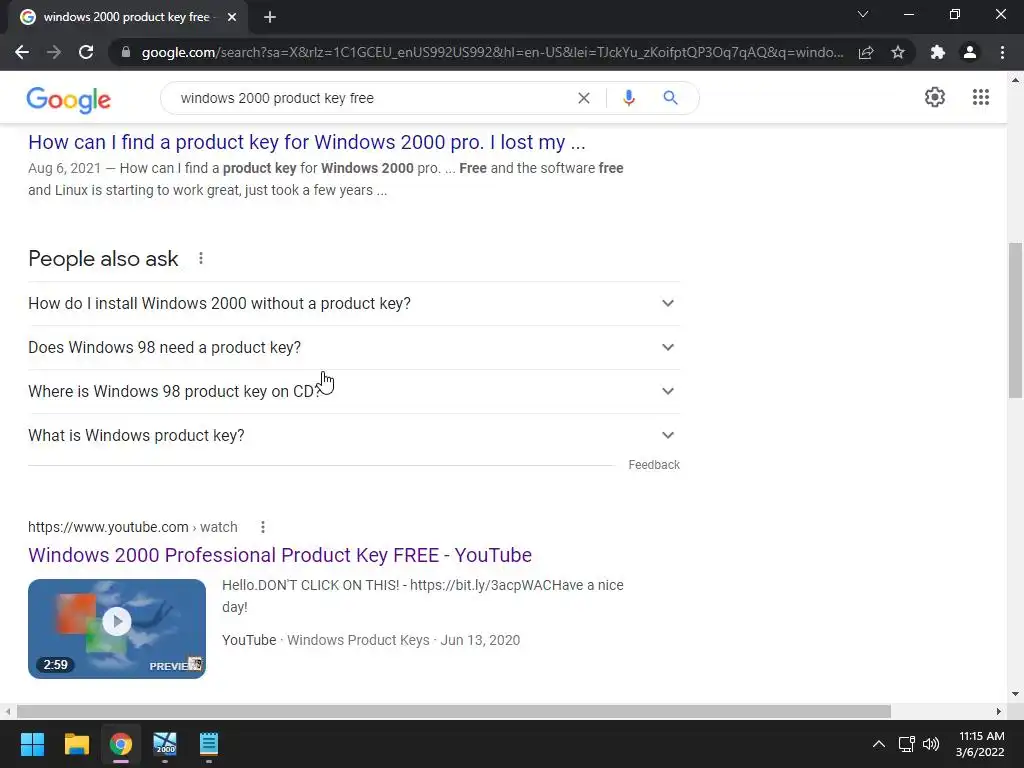Open 'How can I find a product key' result
This screenshot has height=768, width=1024.
coord(306,142)
